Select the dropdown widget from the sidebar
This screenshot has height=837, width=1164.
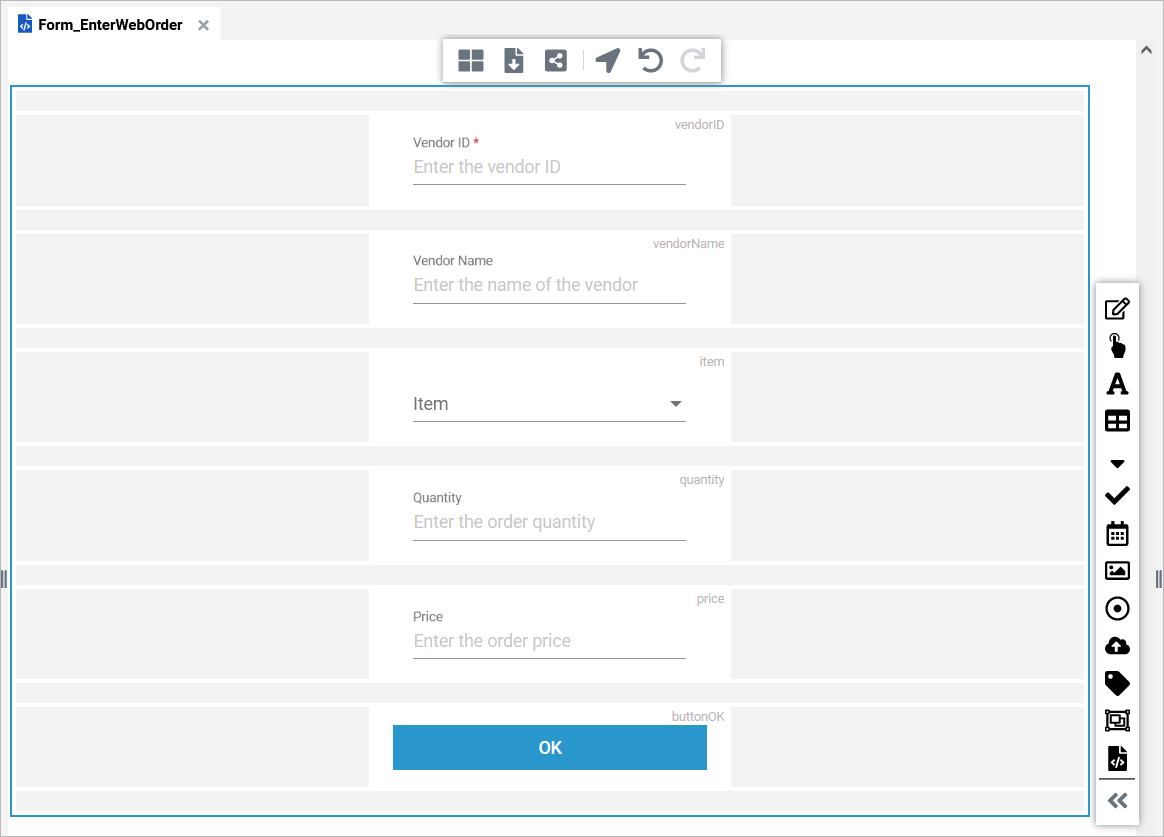pyautogui.click(x=1117, y=463)
